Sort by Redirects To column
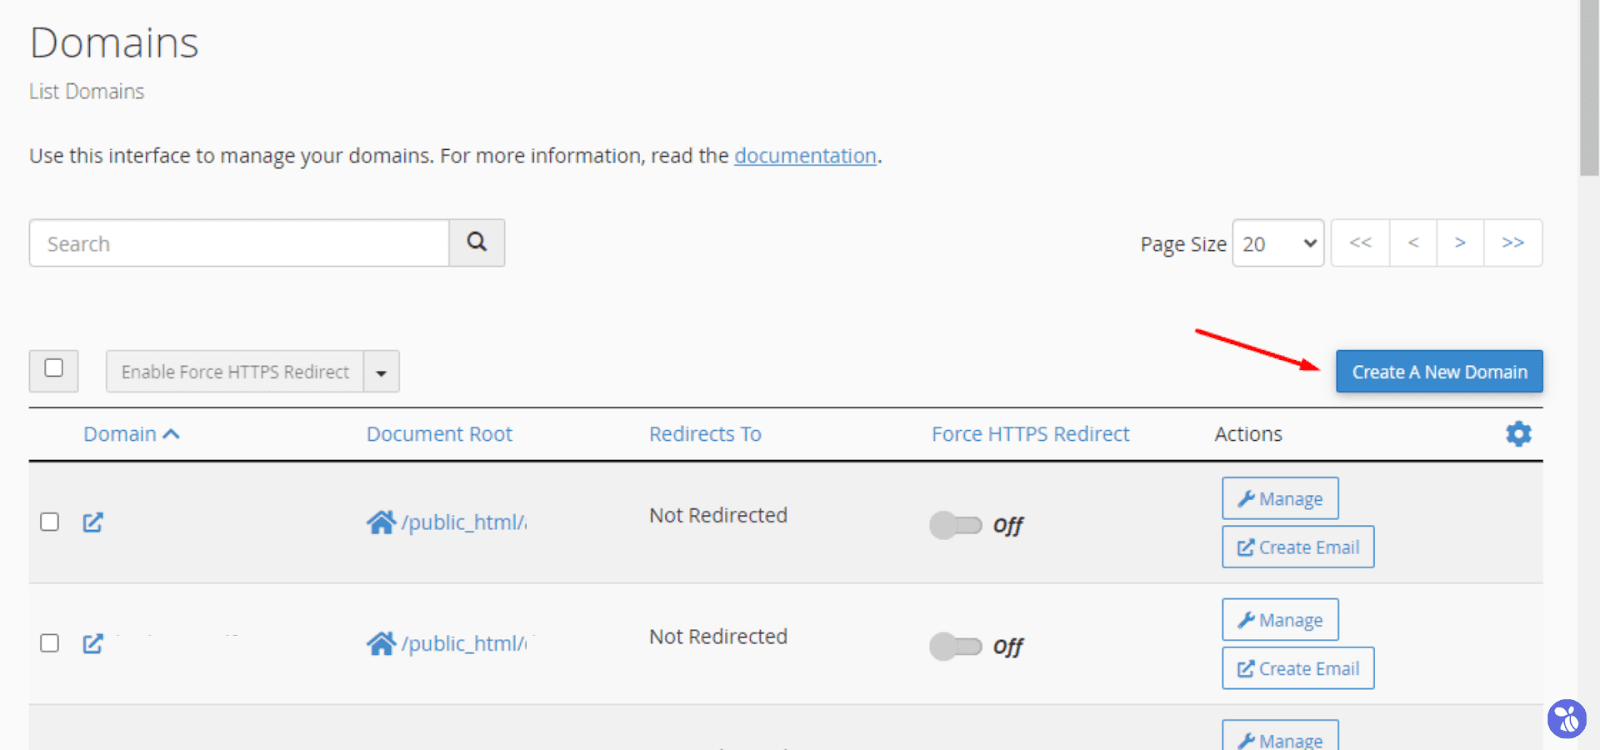The width and height of the screenshot is (1600, 750). pyautogui.click(x=705, y=434)
